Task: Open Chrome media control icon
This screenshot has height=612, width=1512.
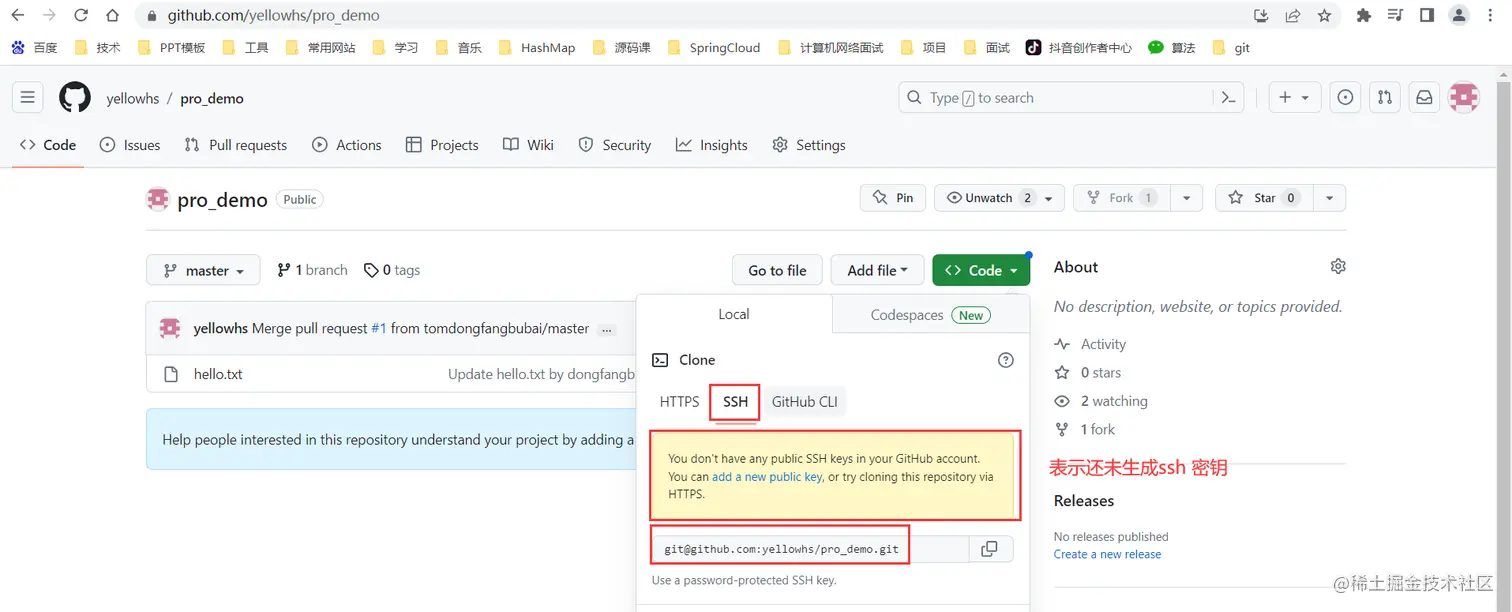Action: click(1395, 15)
